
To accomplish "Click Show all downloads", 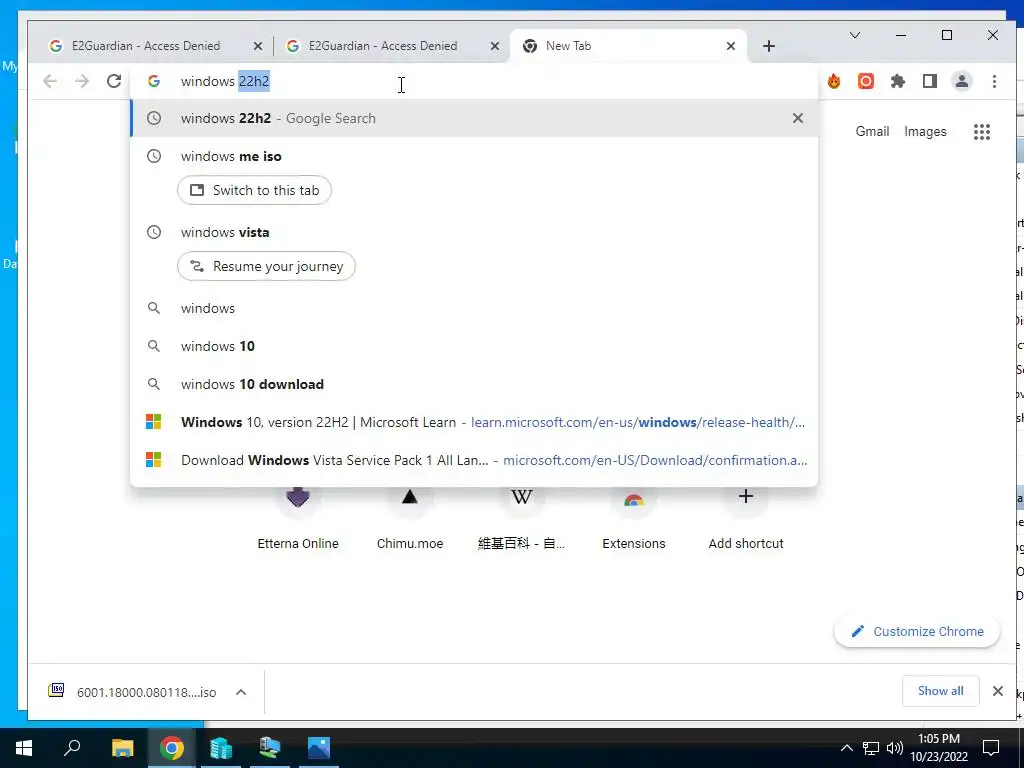I will (940, 691).
